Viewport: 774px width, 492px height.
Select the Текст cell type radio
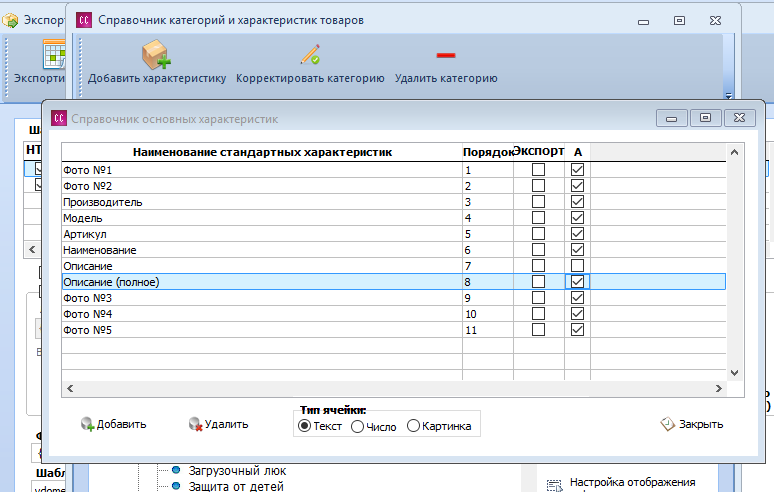click(305, 426)
